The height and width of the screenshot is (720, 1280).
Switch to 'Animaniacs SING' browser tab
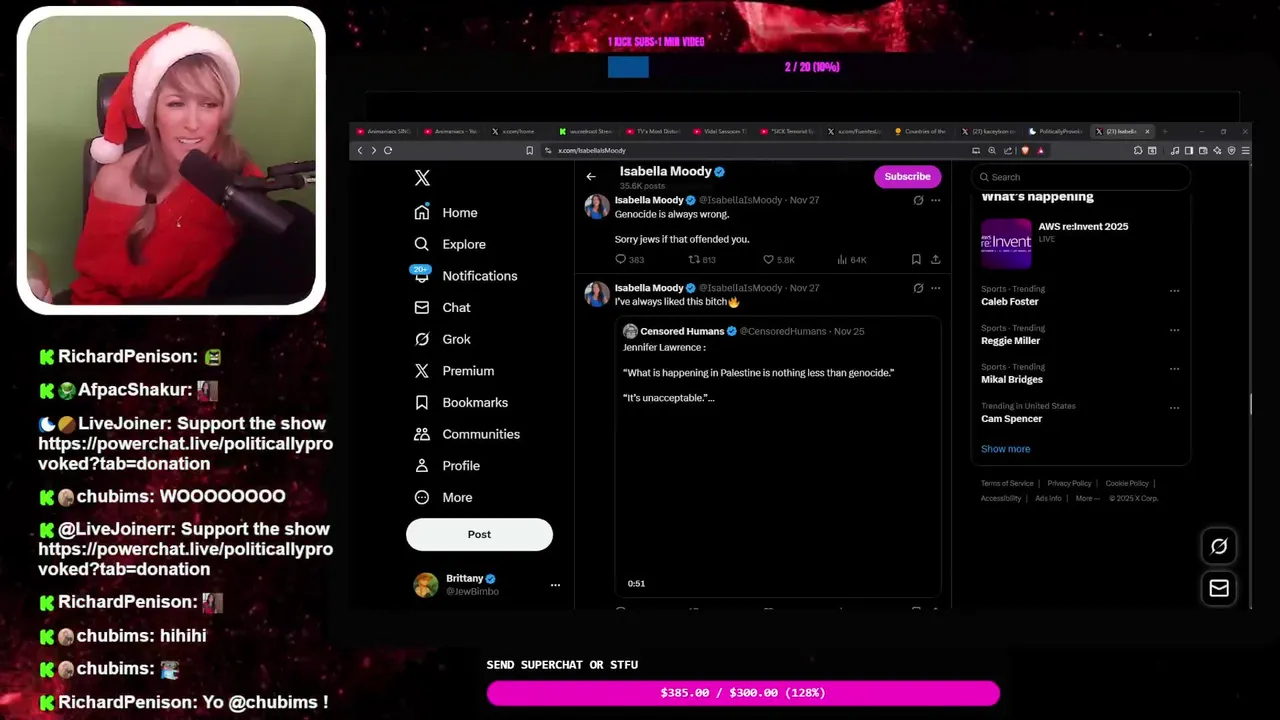(x=384, y=131)
